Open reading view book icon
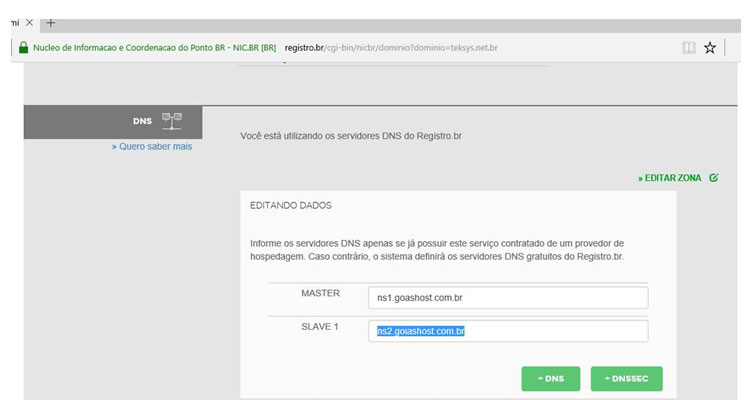Viewport: 750px width, 400px height. pyautogui.click(x=689, y=47)
